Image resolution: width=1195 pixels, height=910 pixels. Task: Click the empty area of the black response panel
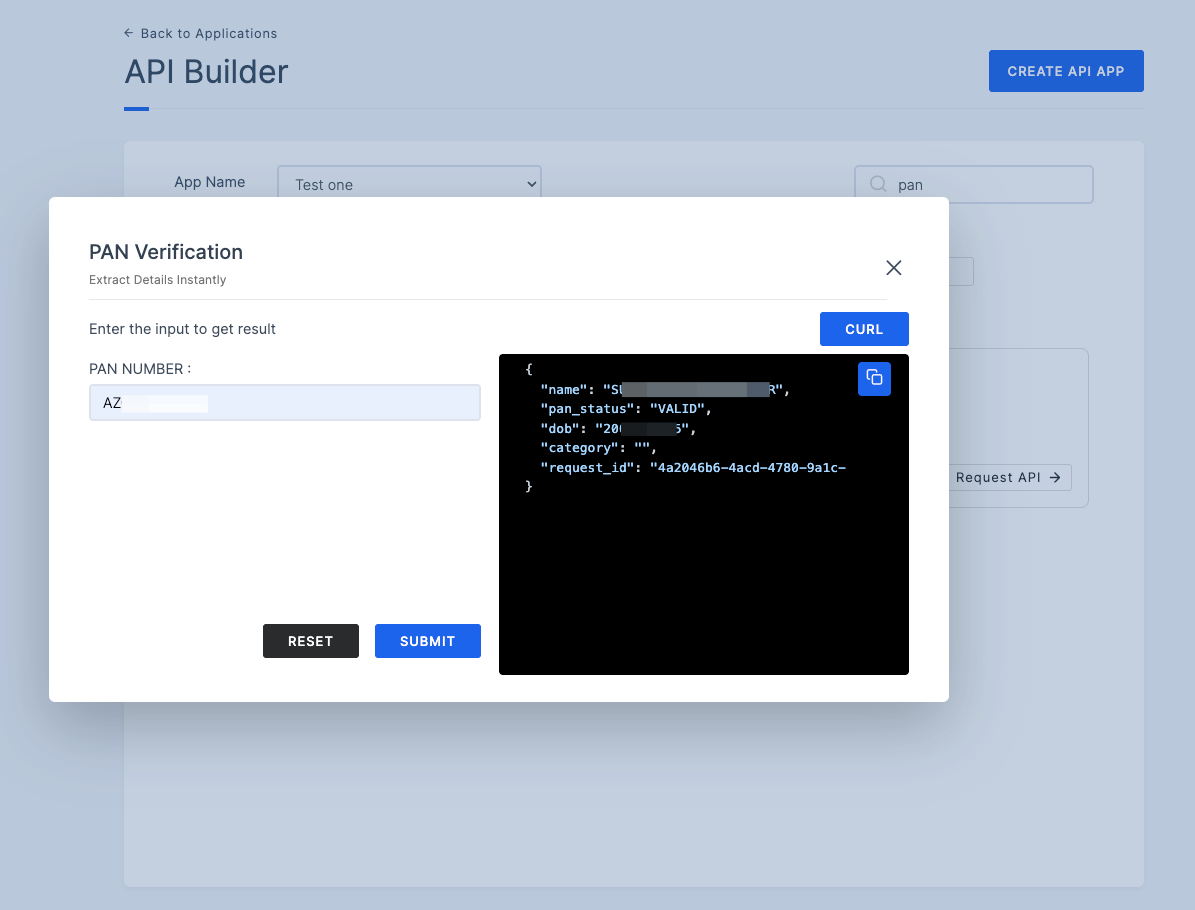[x=703, y=580]
